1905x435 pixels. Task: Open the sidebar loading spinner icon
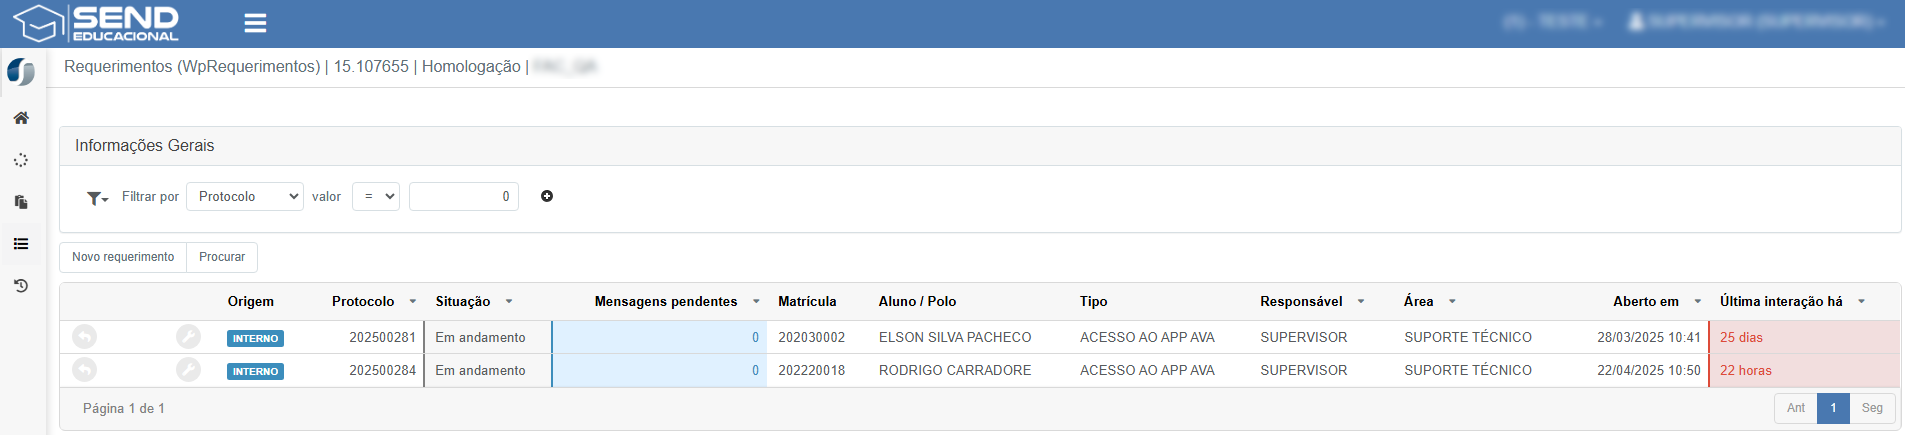(21, 160)
